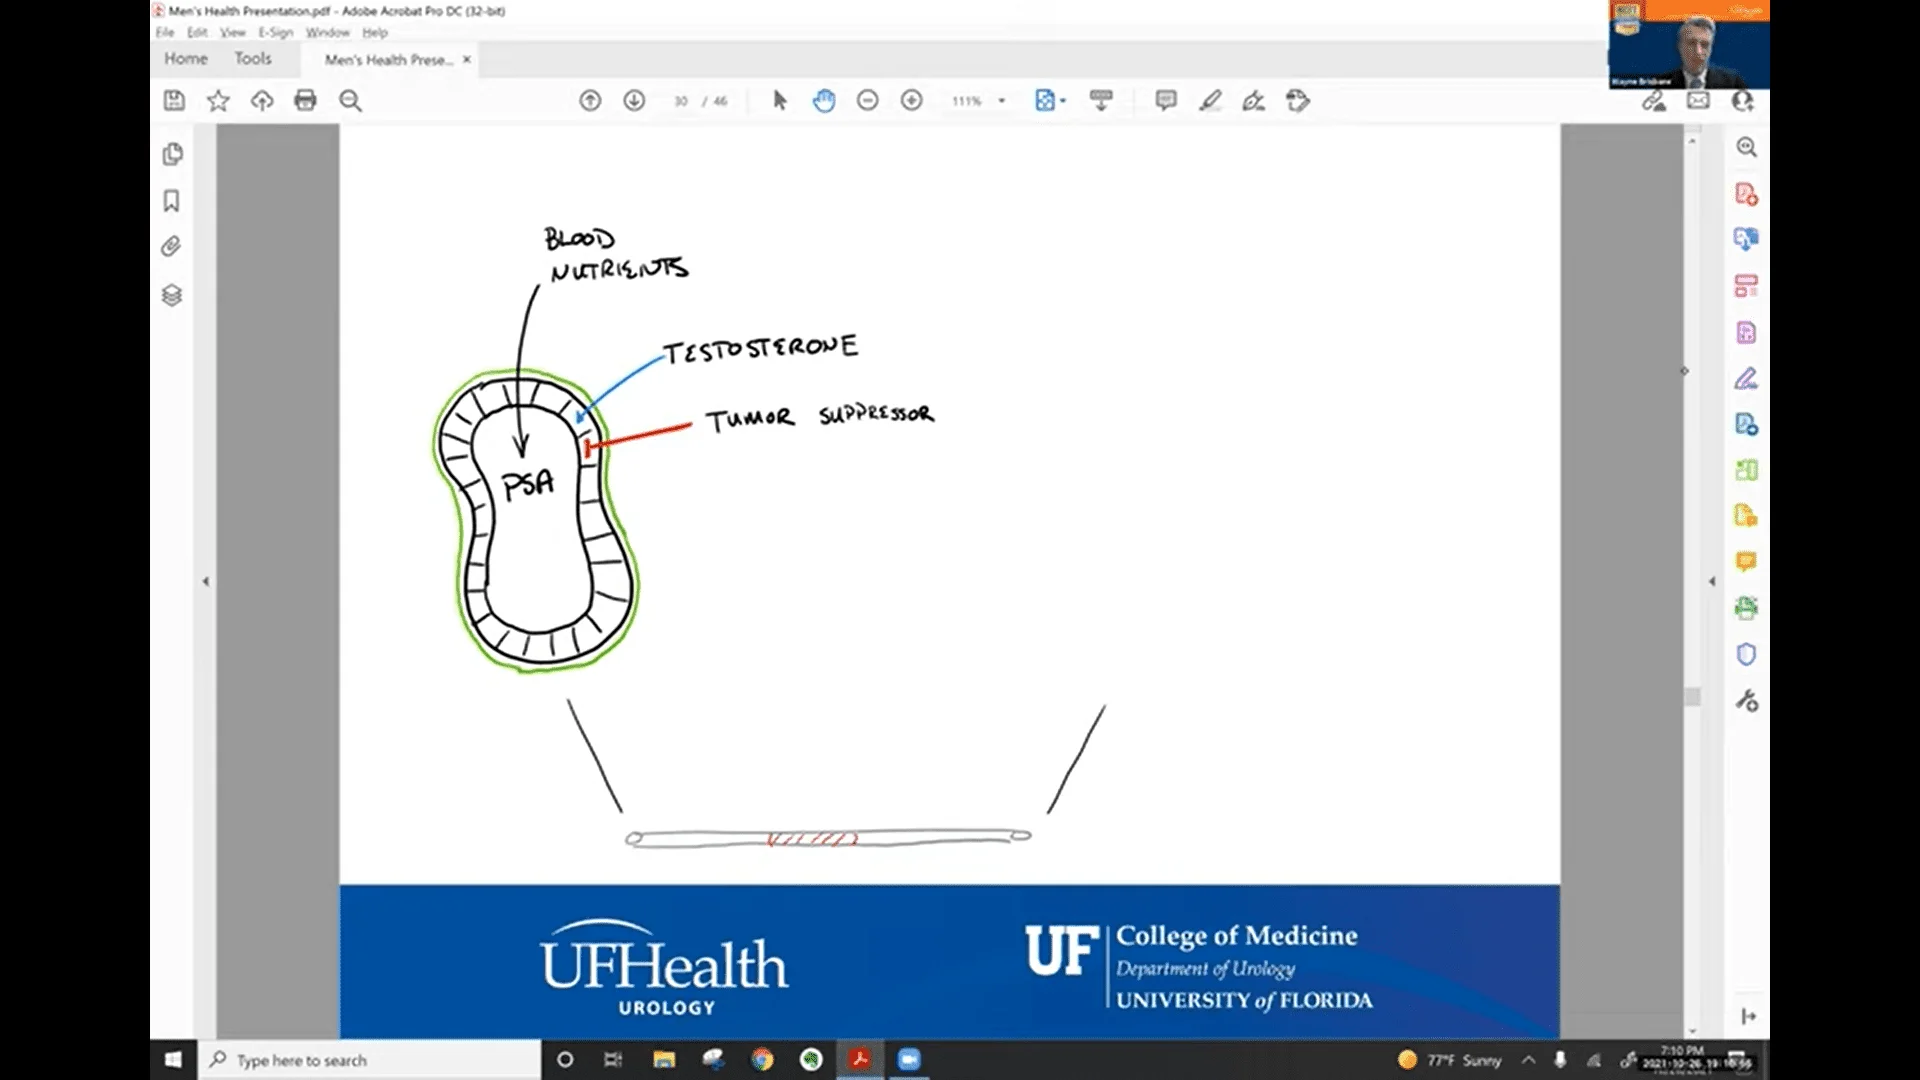Share link using the pen-link icon

click(1654, 101)
